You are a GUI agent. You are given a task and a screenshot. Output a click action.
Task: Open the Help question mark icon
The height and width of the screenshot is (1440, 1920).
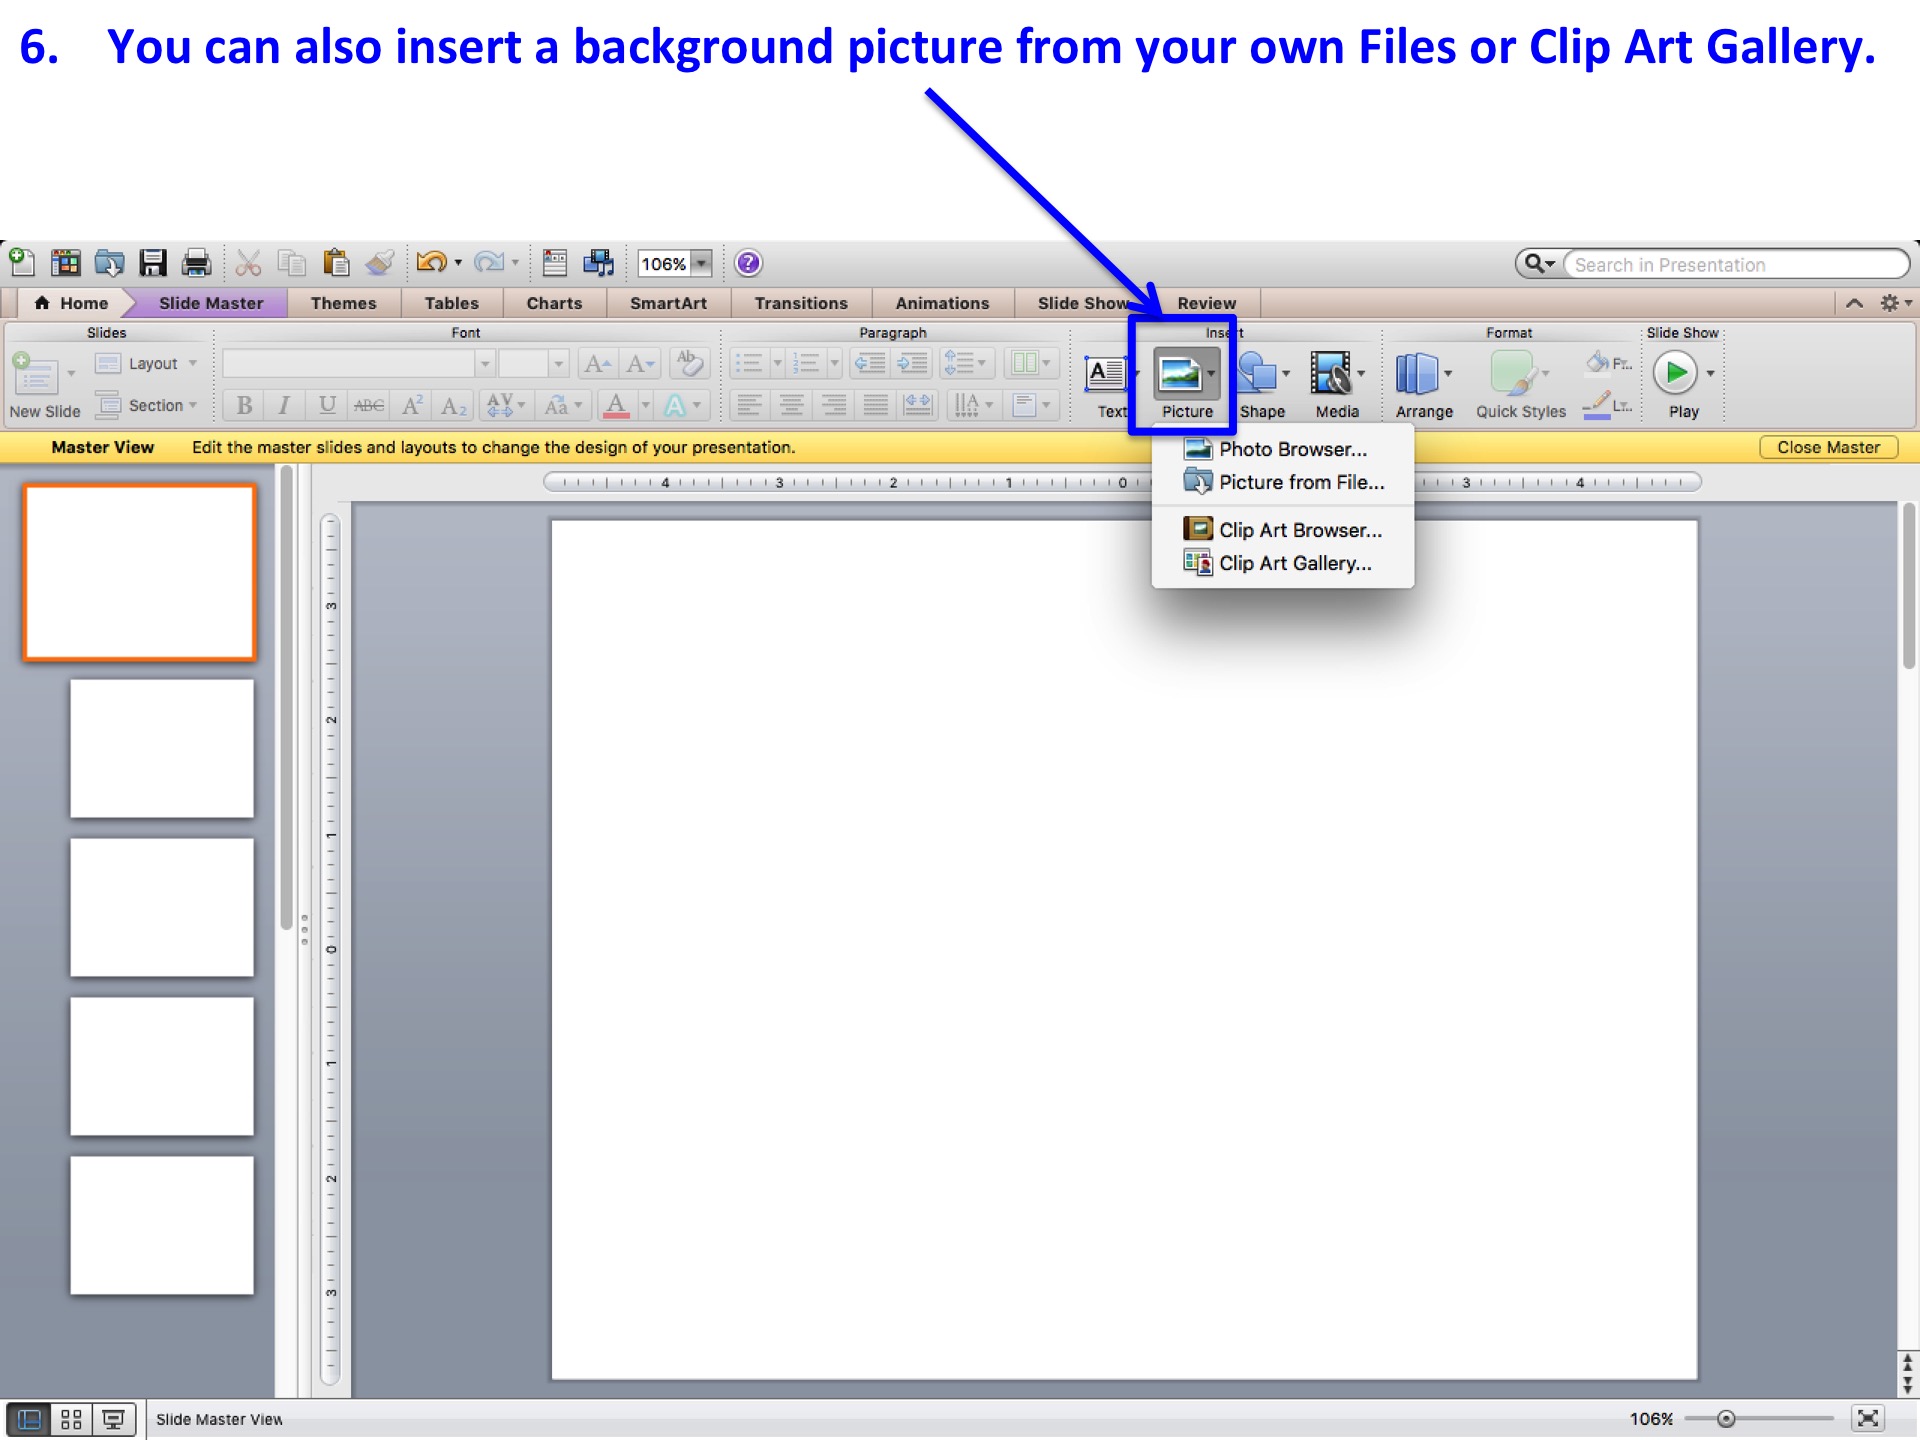(x=748, y=263)
